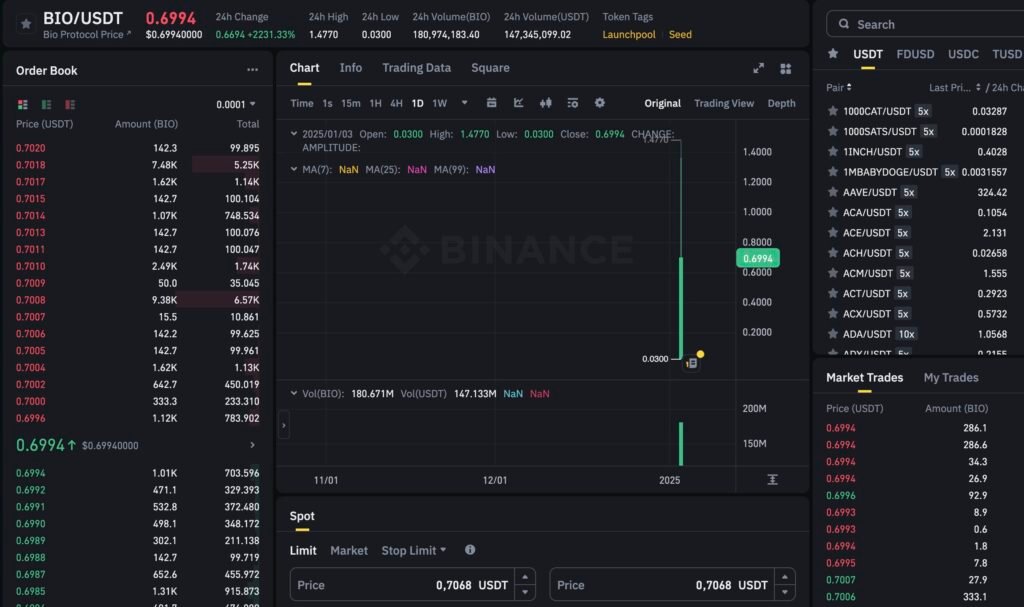Show both buy and sell orders view
1024x607 pixels.
coord(23,105)
